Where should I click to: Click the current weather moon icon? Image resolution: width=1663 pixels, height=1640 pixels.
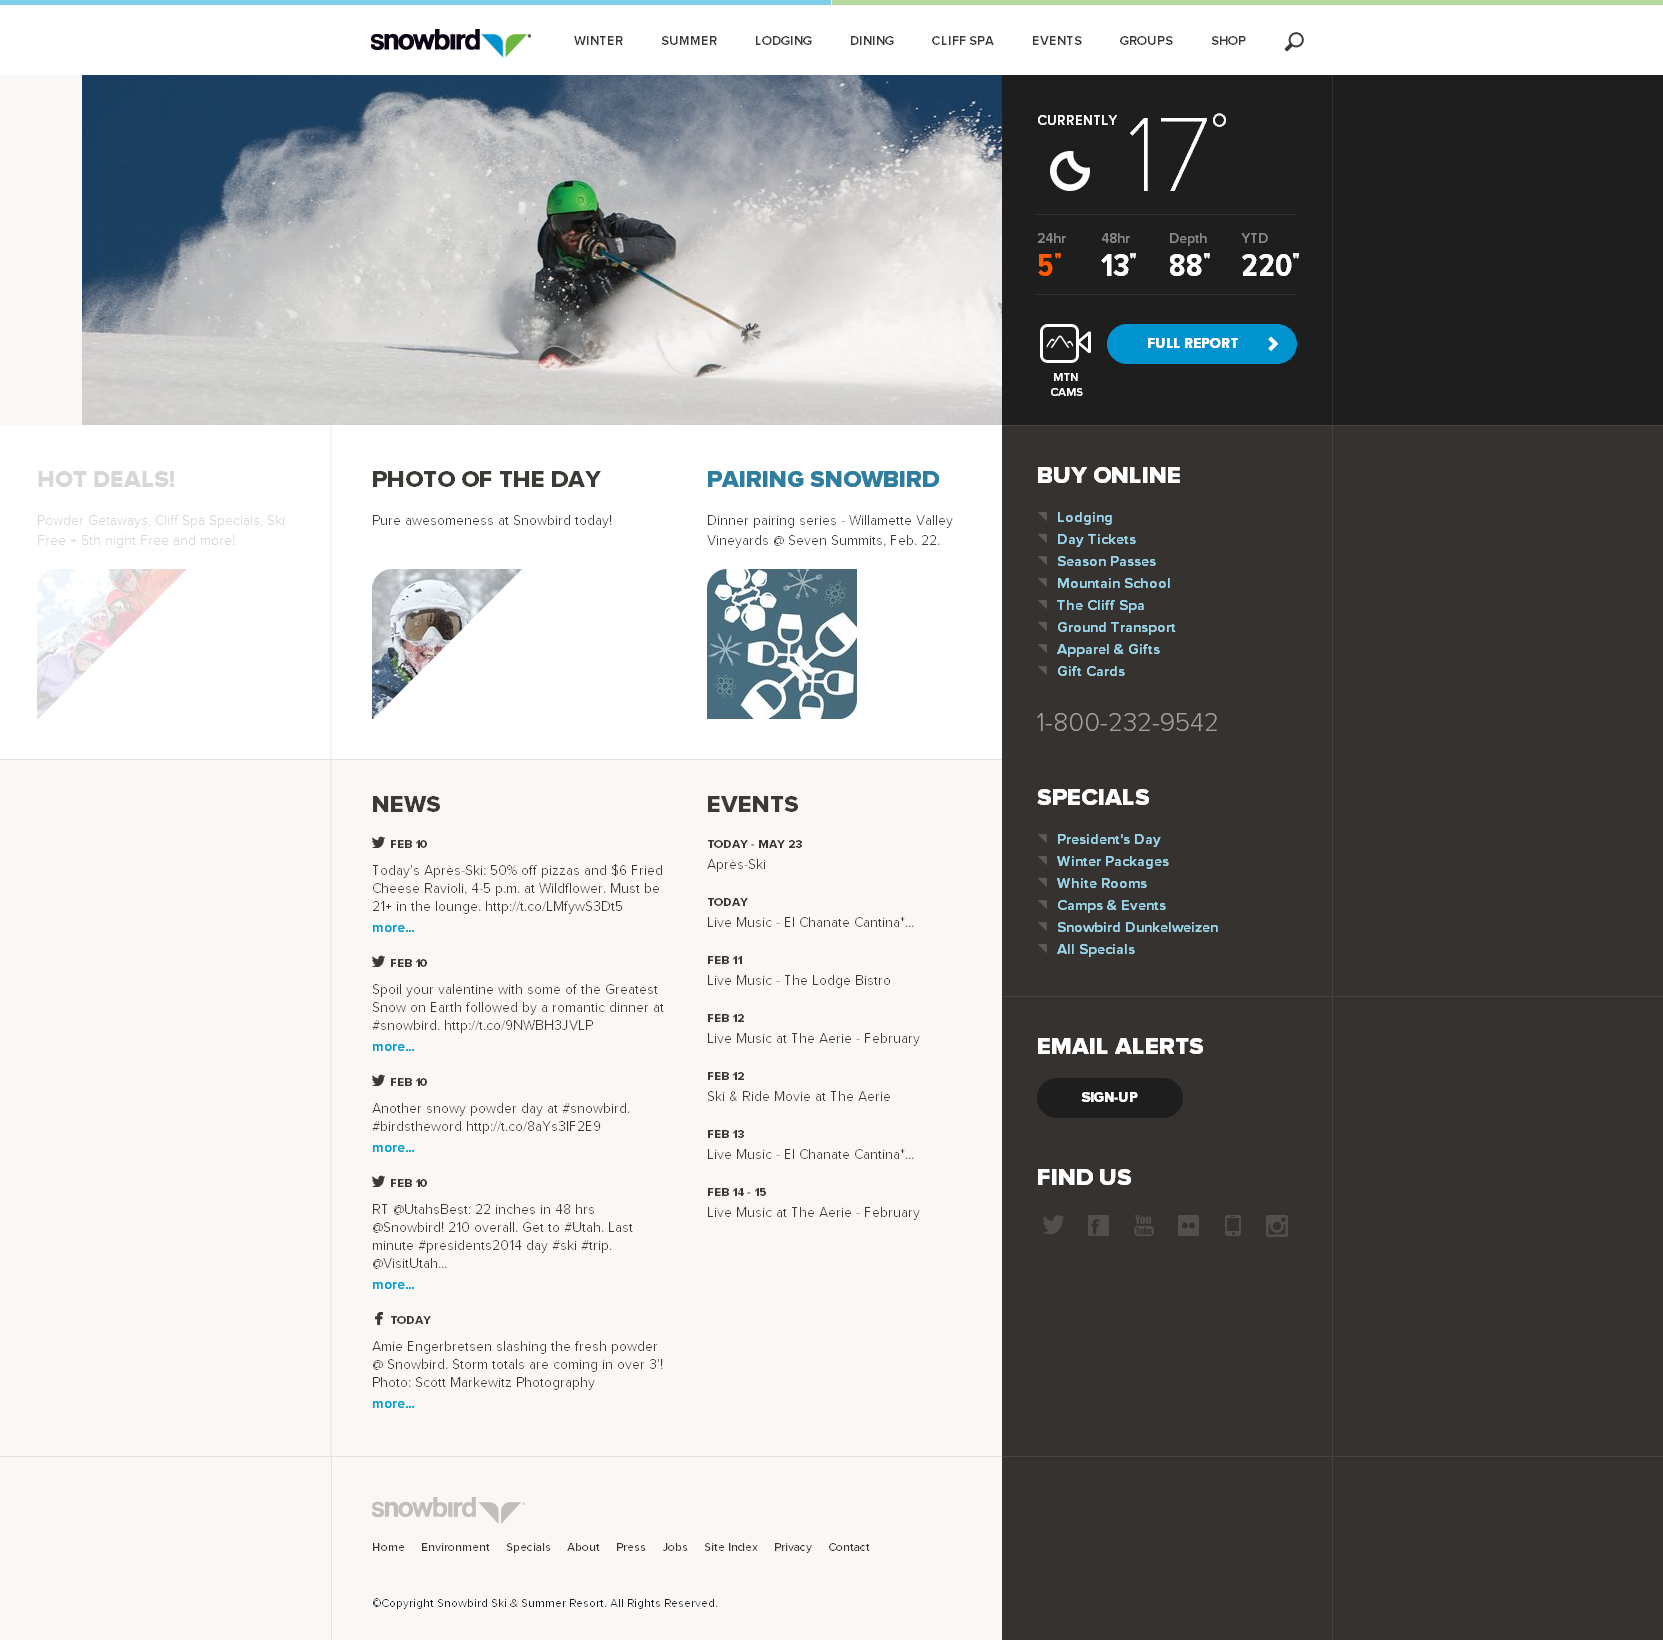coord(1069,170)
